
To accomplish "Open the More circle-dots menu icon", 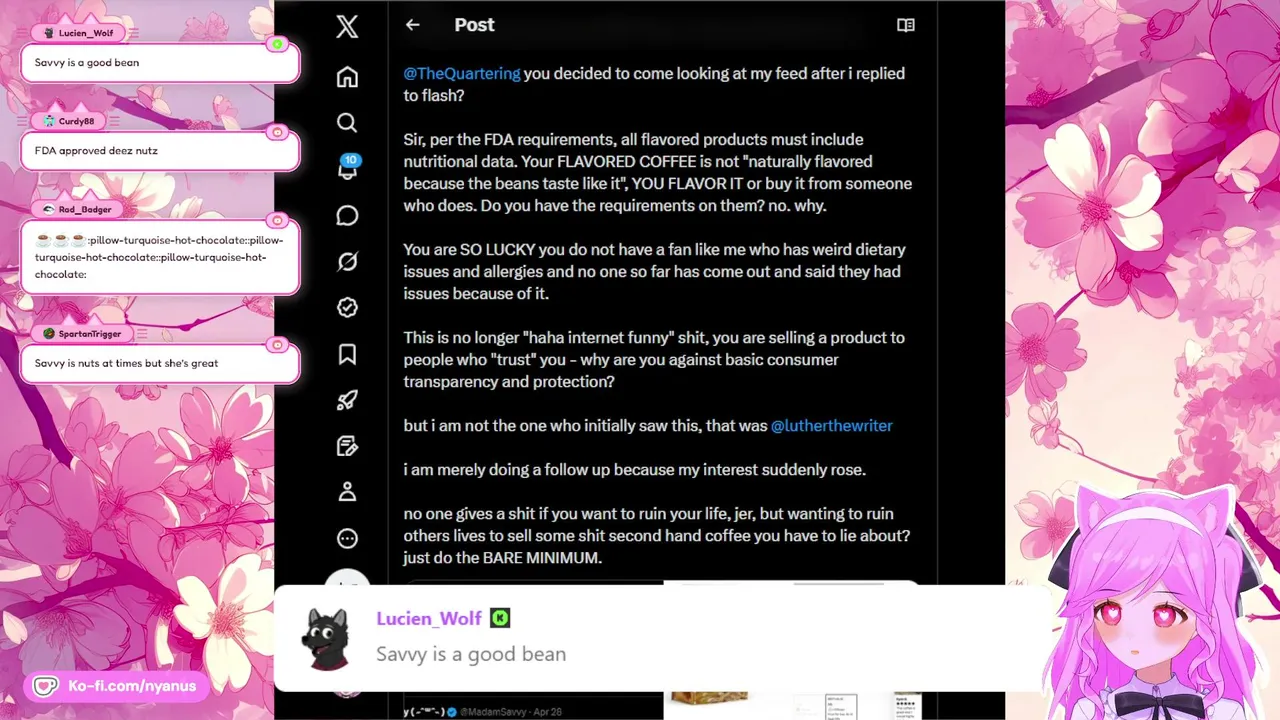I will click(x=347, y=538).
